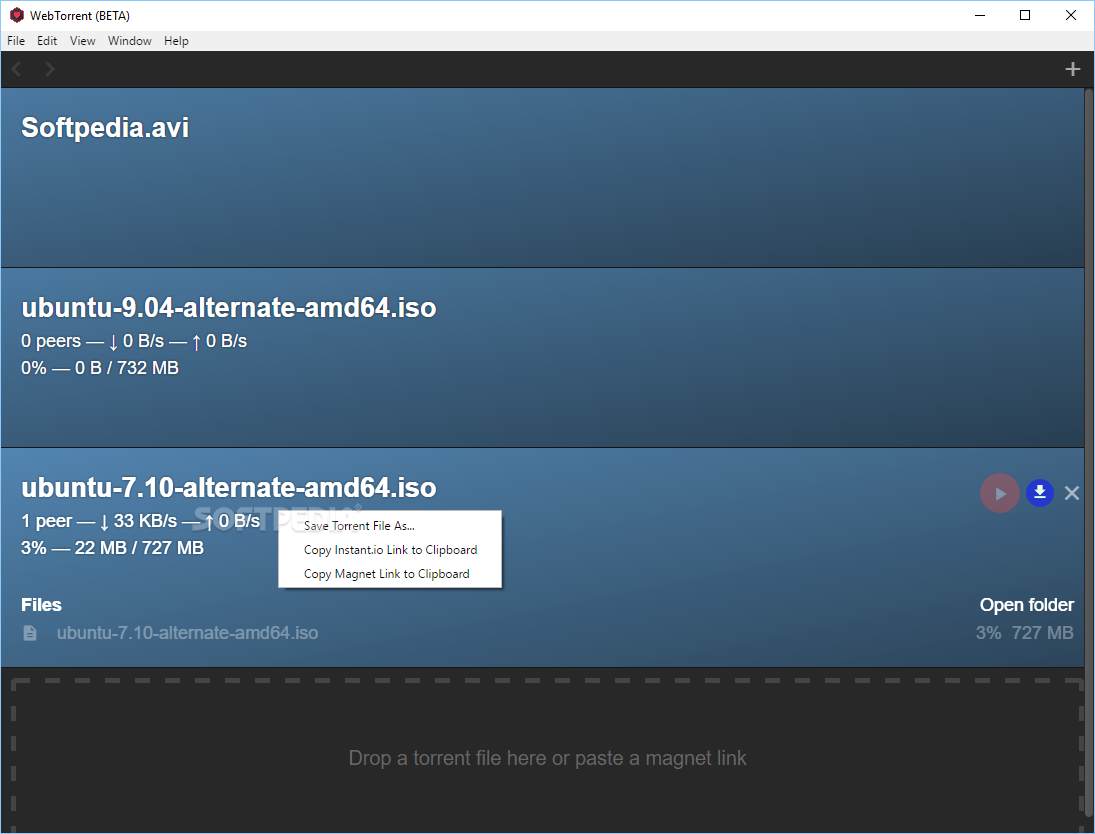1095x834 pixels.
Task: Maximize the WebTorrent window
Action: [1025, 15]
